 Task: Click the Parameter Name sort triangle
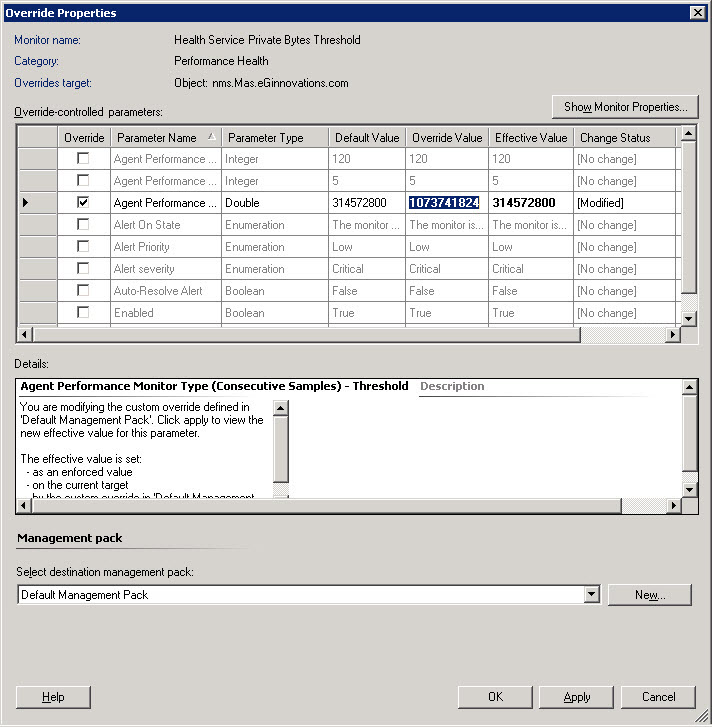[211, 136]
